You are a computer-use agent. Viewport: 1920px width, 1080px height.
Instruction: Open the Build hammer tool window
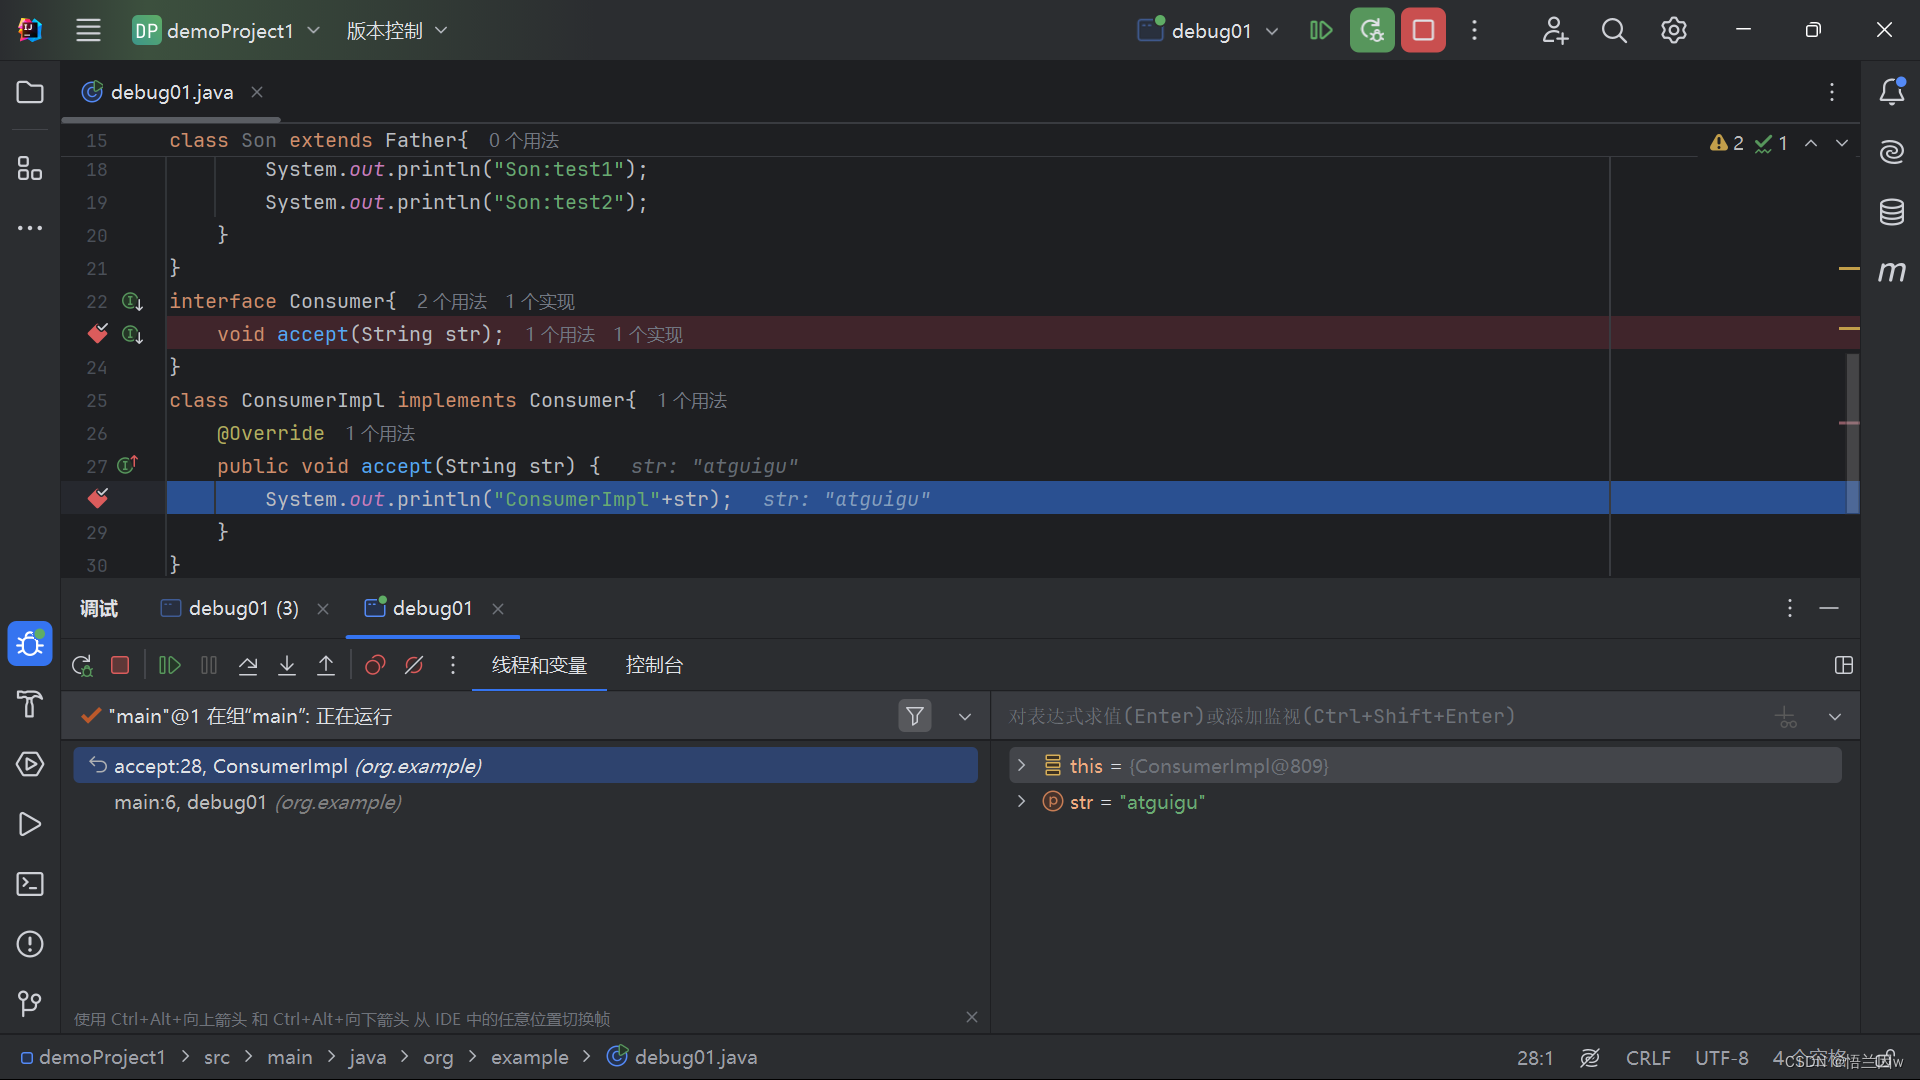[30, 704]
